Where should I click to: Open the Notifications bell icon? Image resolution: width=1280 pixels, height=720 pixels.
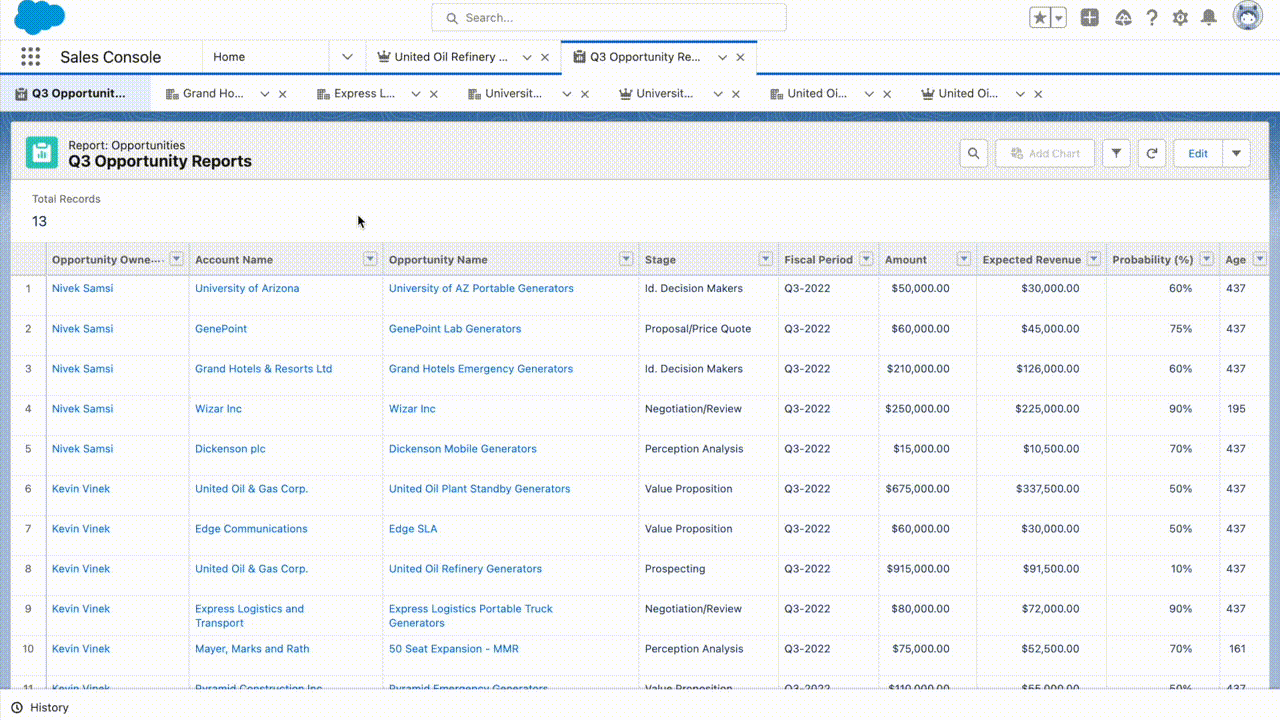click(1209, 18)
